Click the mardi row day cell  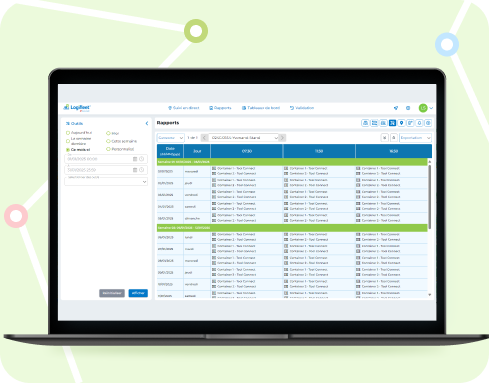tap(197, 249)
